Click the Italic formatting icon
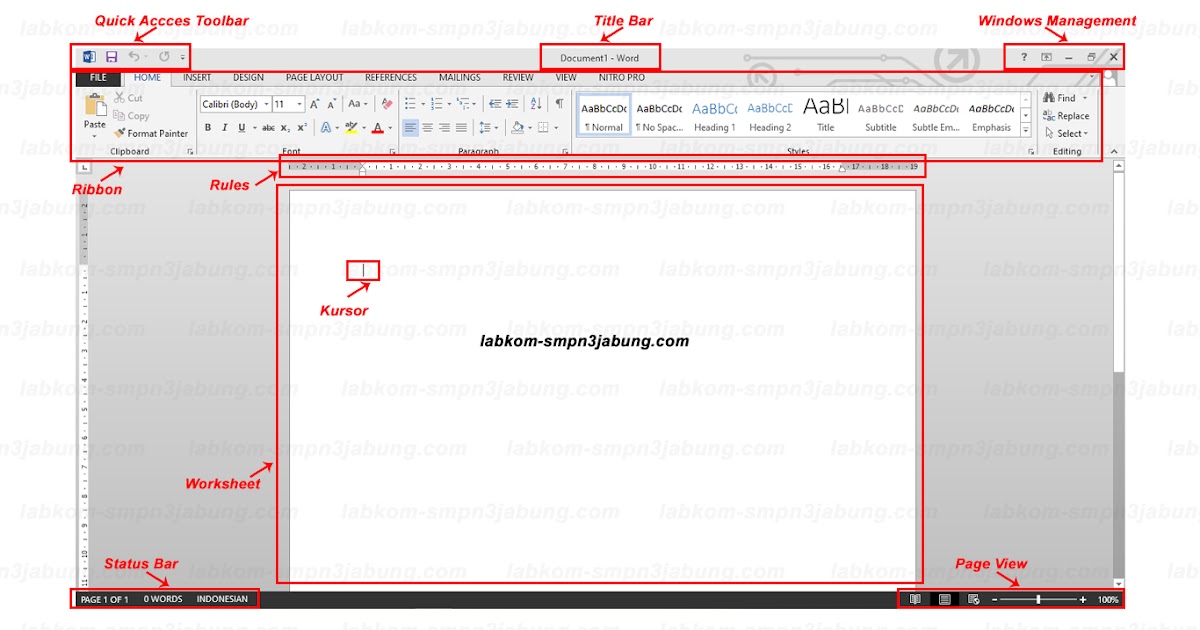The height and width of the screenshot is (630, 1200). click(x=225, y=127)
